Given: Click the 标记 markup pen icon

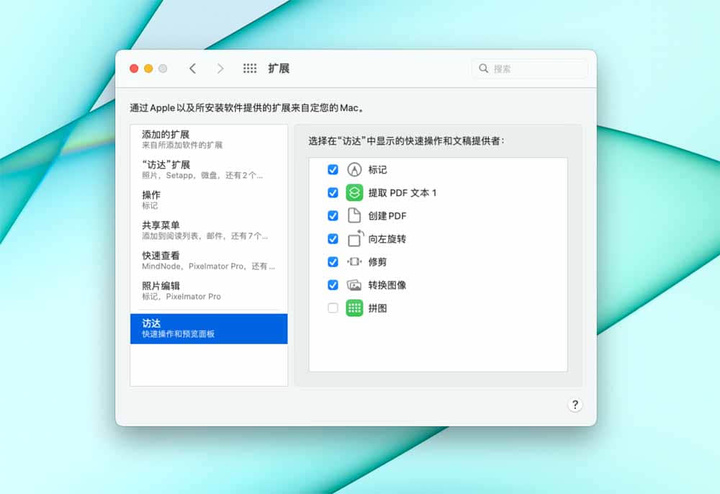Looking at the screenshot, I should [x=354, y=169].
